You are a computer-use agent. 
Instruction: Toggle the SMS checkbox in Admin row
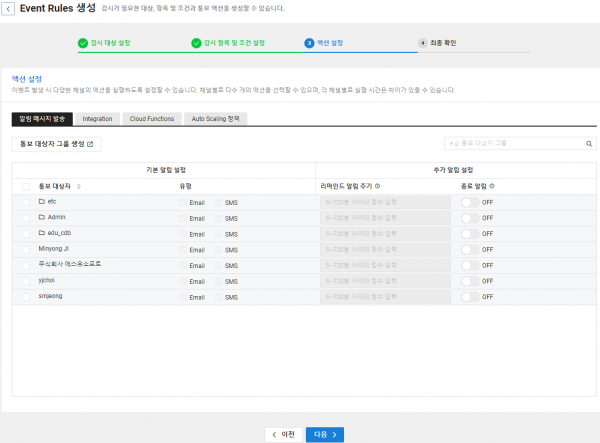tap(218, 218)
